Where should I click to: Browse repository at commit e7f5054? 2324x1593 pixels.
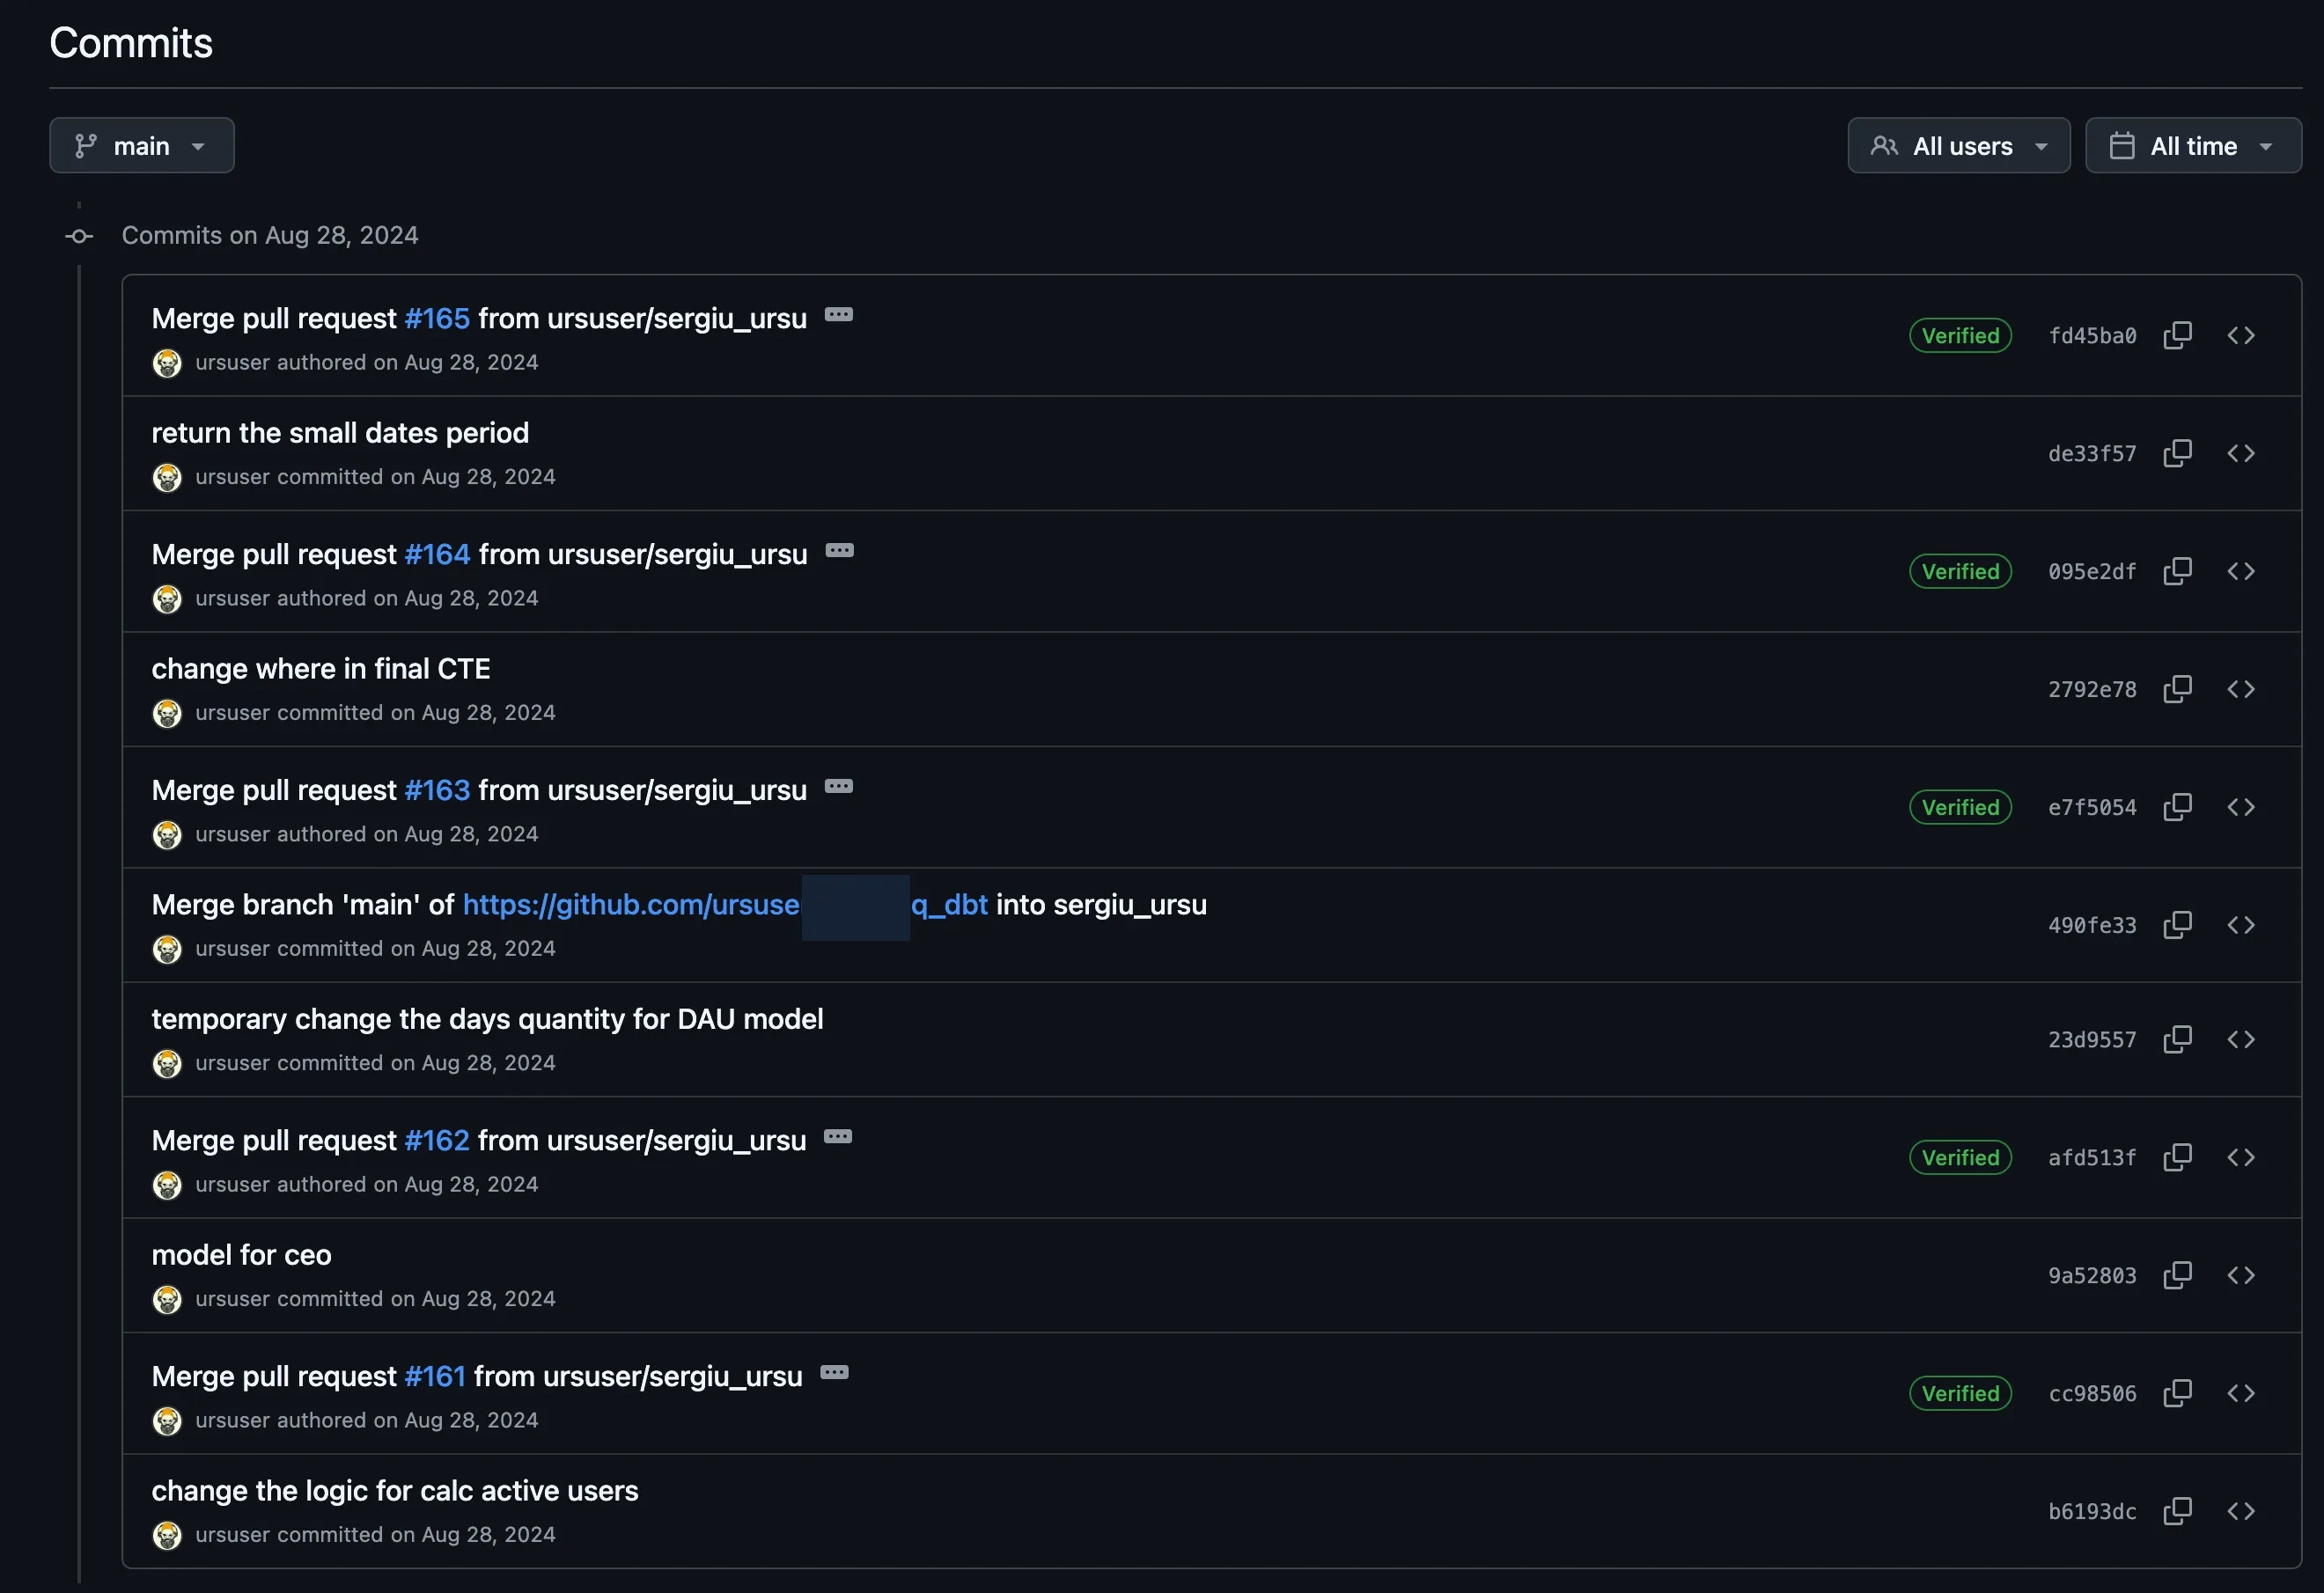point(2240,807)
